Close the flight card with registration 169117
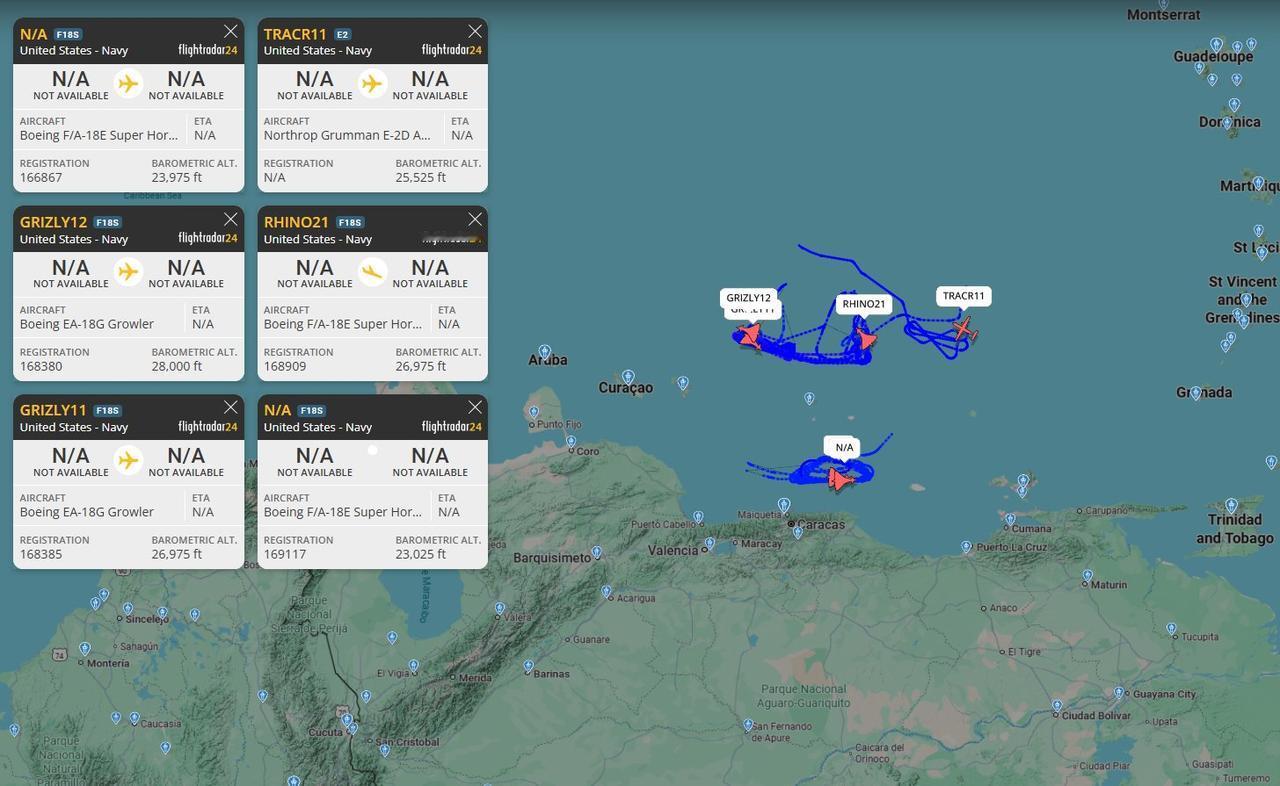Screen dimensions: 1280x786 click(x=475, y=407)
